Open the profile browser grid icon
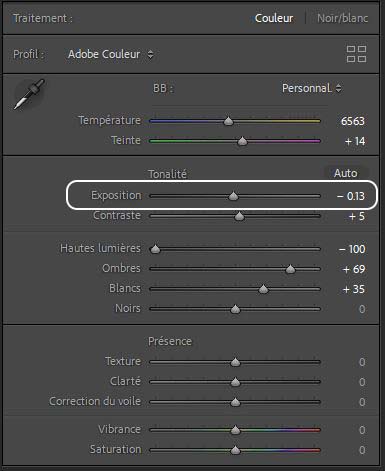385x471 pixels. pos(356,54)
